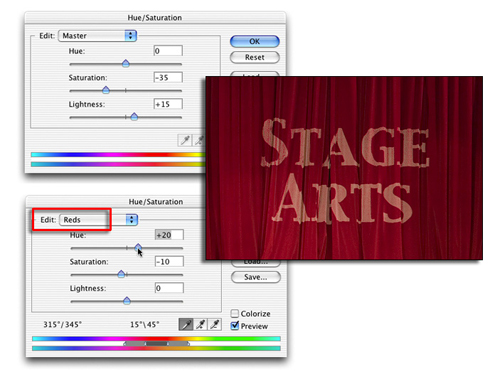This screenshot has width=500, height=379.
Task: Open the Edit Reds dropdown arrows
Action: tap(132, 219)
